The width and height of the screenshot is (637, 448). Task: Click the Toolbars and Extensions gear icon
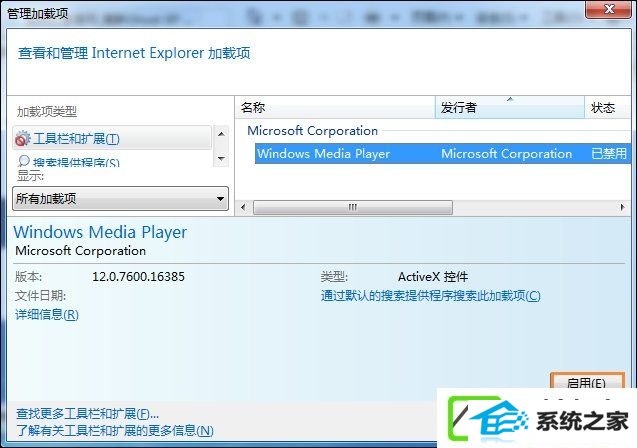(22, 139)
